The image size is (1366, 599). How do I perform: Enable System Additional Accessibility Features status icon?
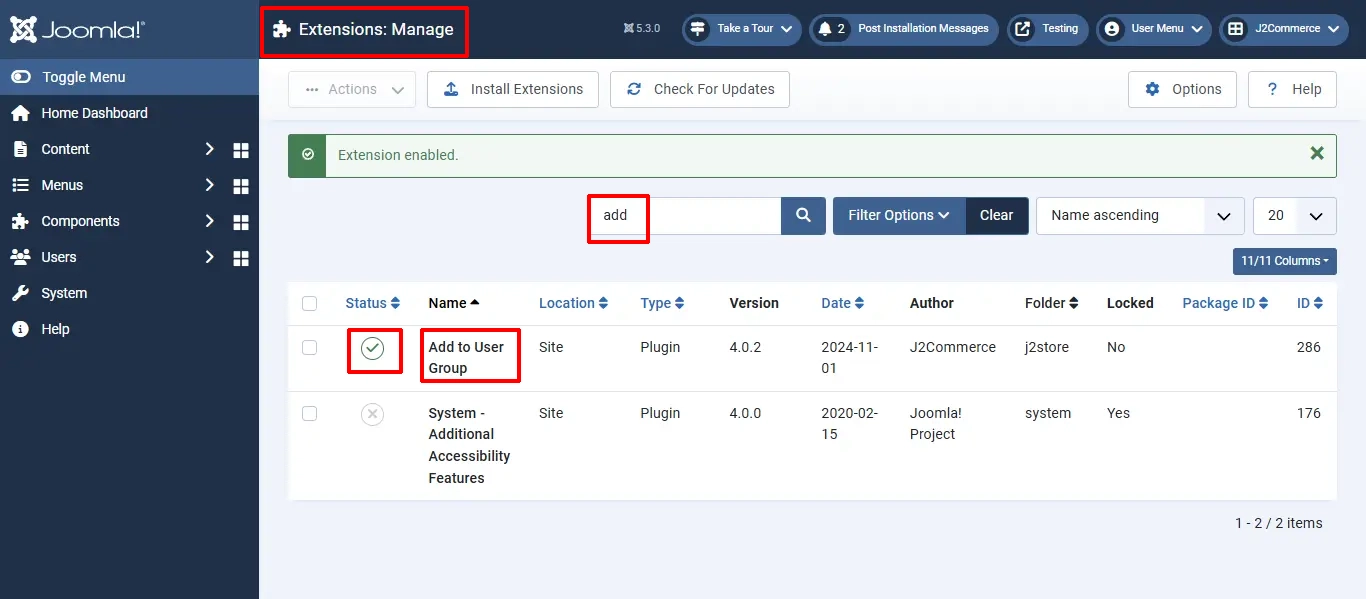372,414
